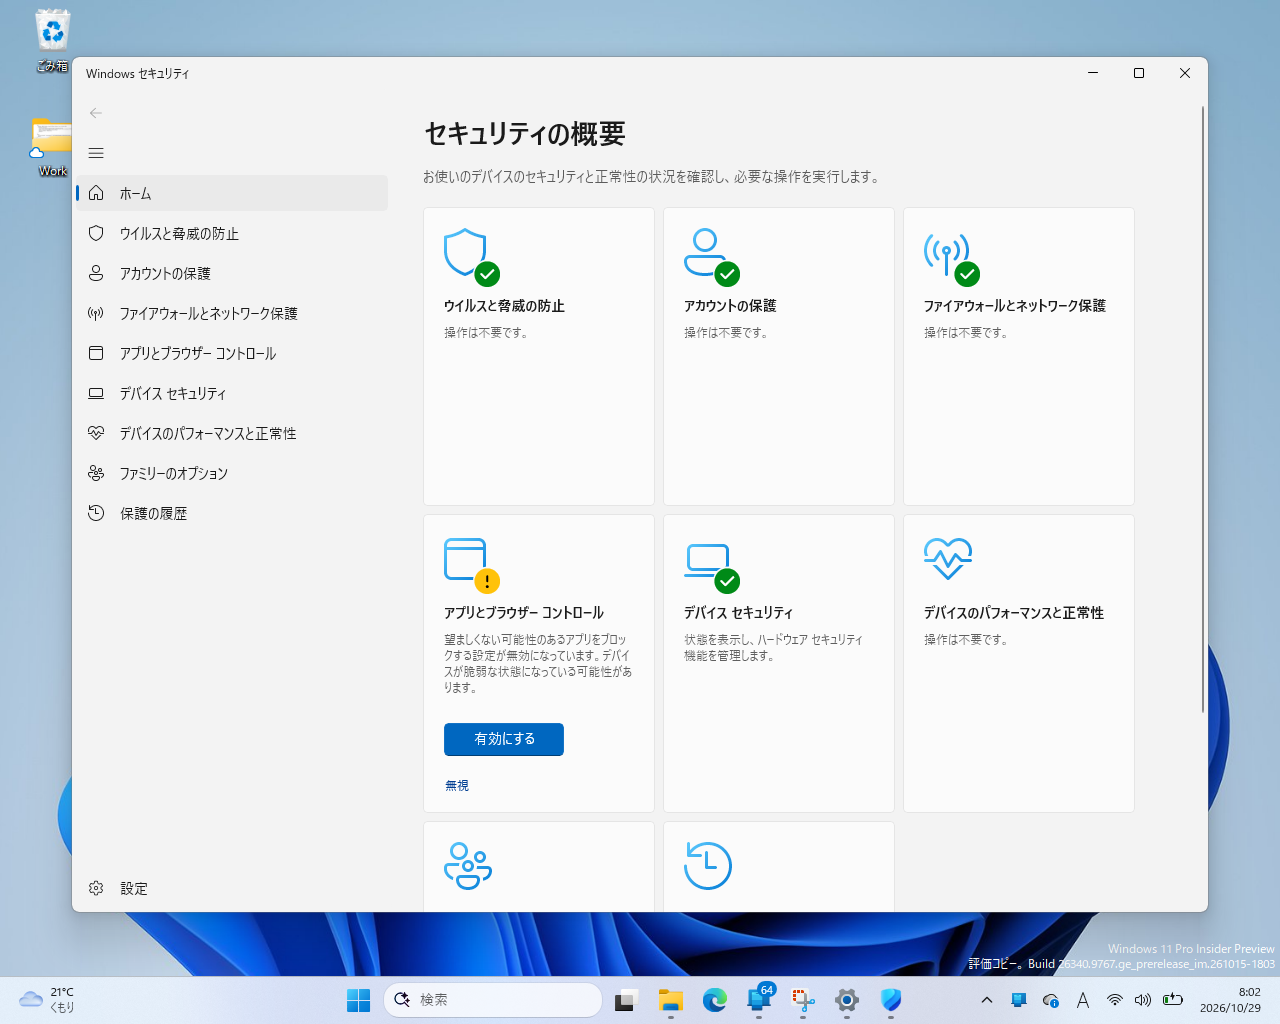
Task: Click the vertical scrollbar of the overview
Action: click(x=1202, y=410)
